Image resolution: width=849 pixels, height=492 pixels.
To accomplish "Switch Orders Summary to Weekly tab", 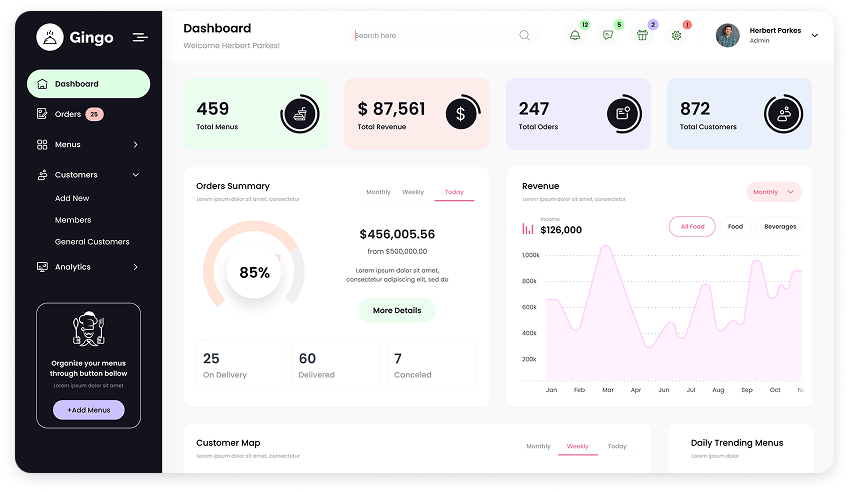I will tap(413, 192).
